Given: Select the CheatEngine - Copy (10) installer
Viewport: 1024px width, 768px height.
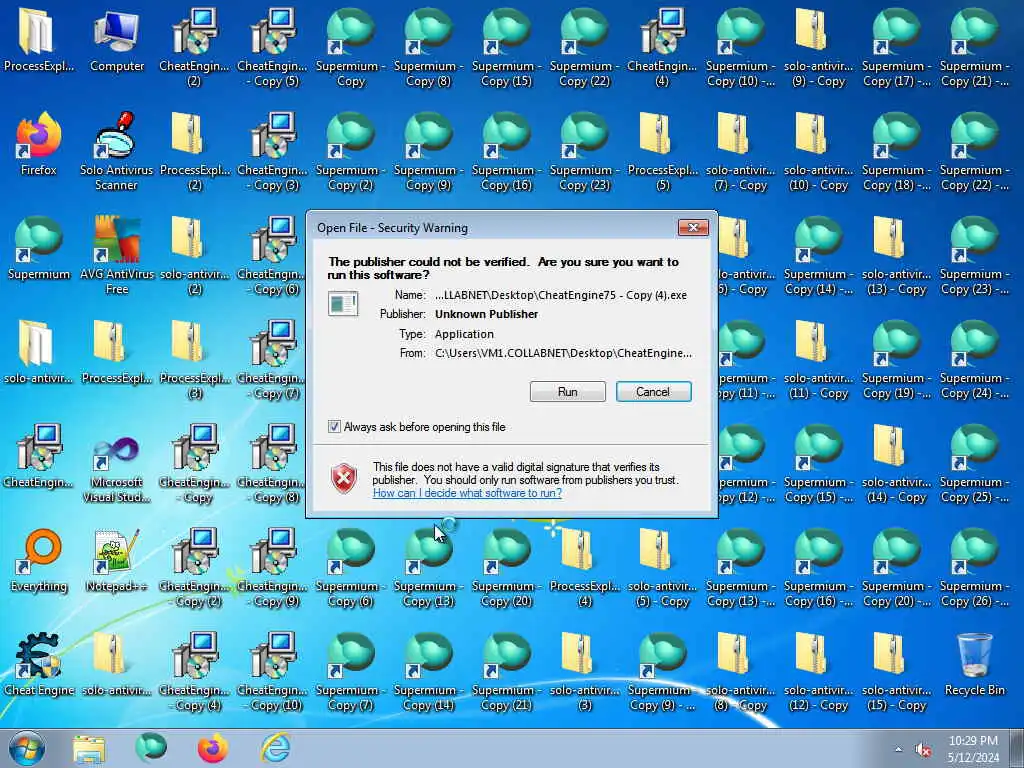Looking at the screenshot, I should [272, 671].
